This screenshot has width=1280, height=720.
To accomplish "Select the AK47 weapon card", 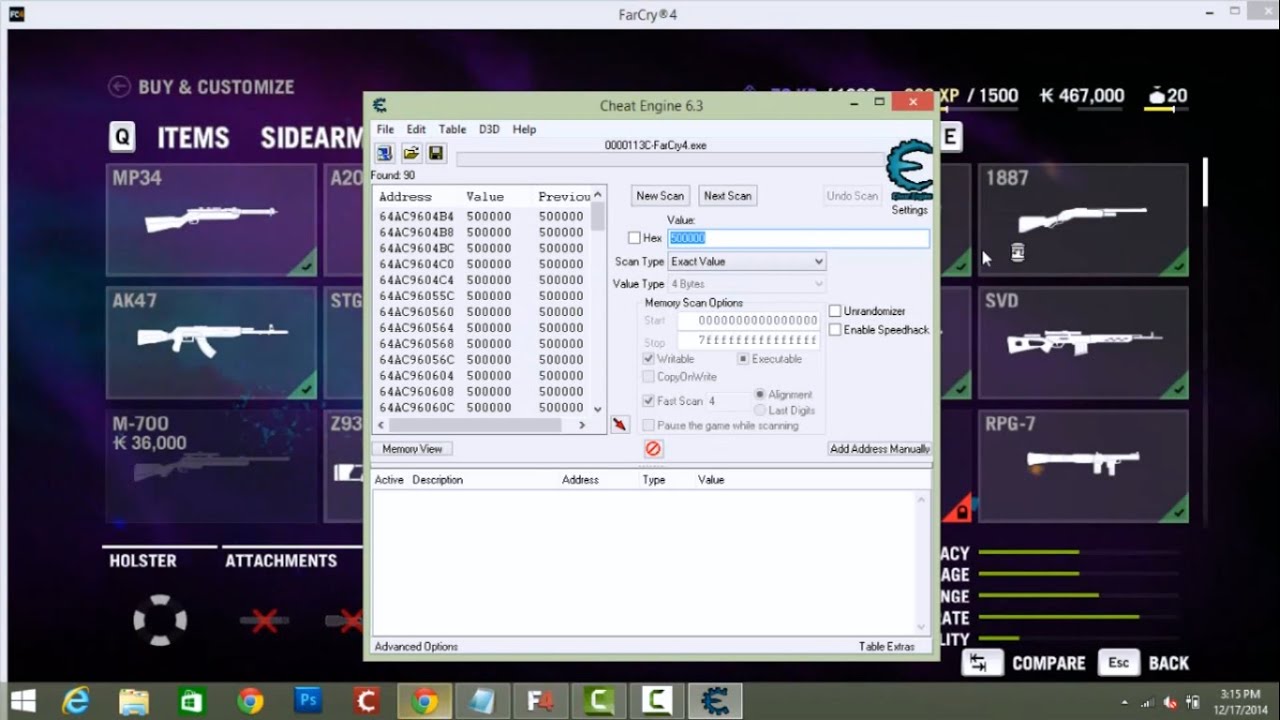I will tap(211, 342).
